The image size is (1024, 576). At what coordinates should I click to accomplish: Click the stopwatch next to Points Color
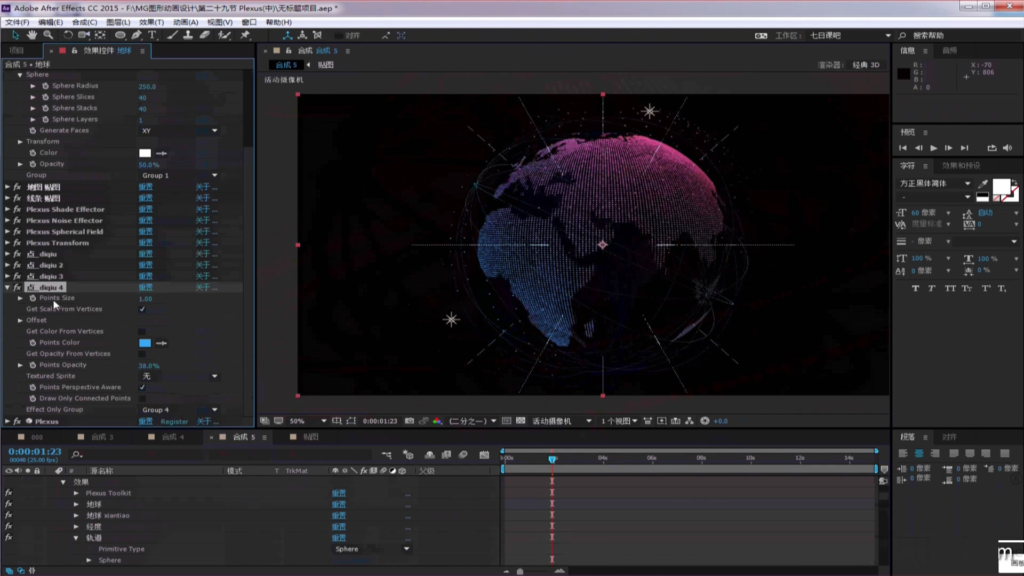coord(32,343)
